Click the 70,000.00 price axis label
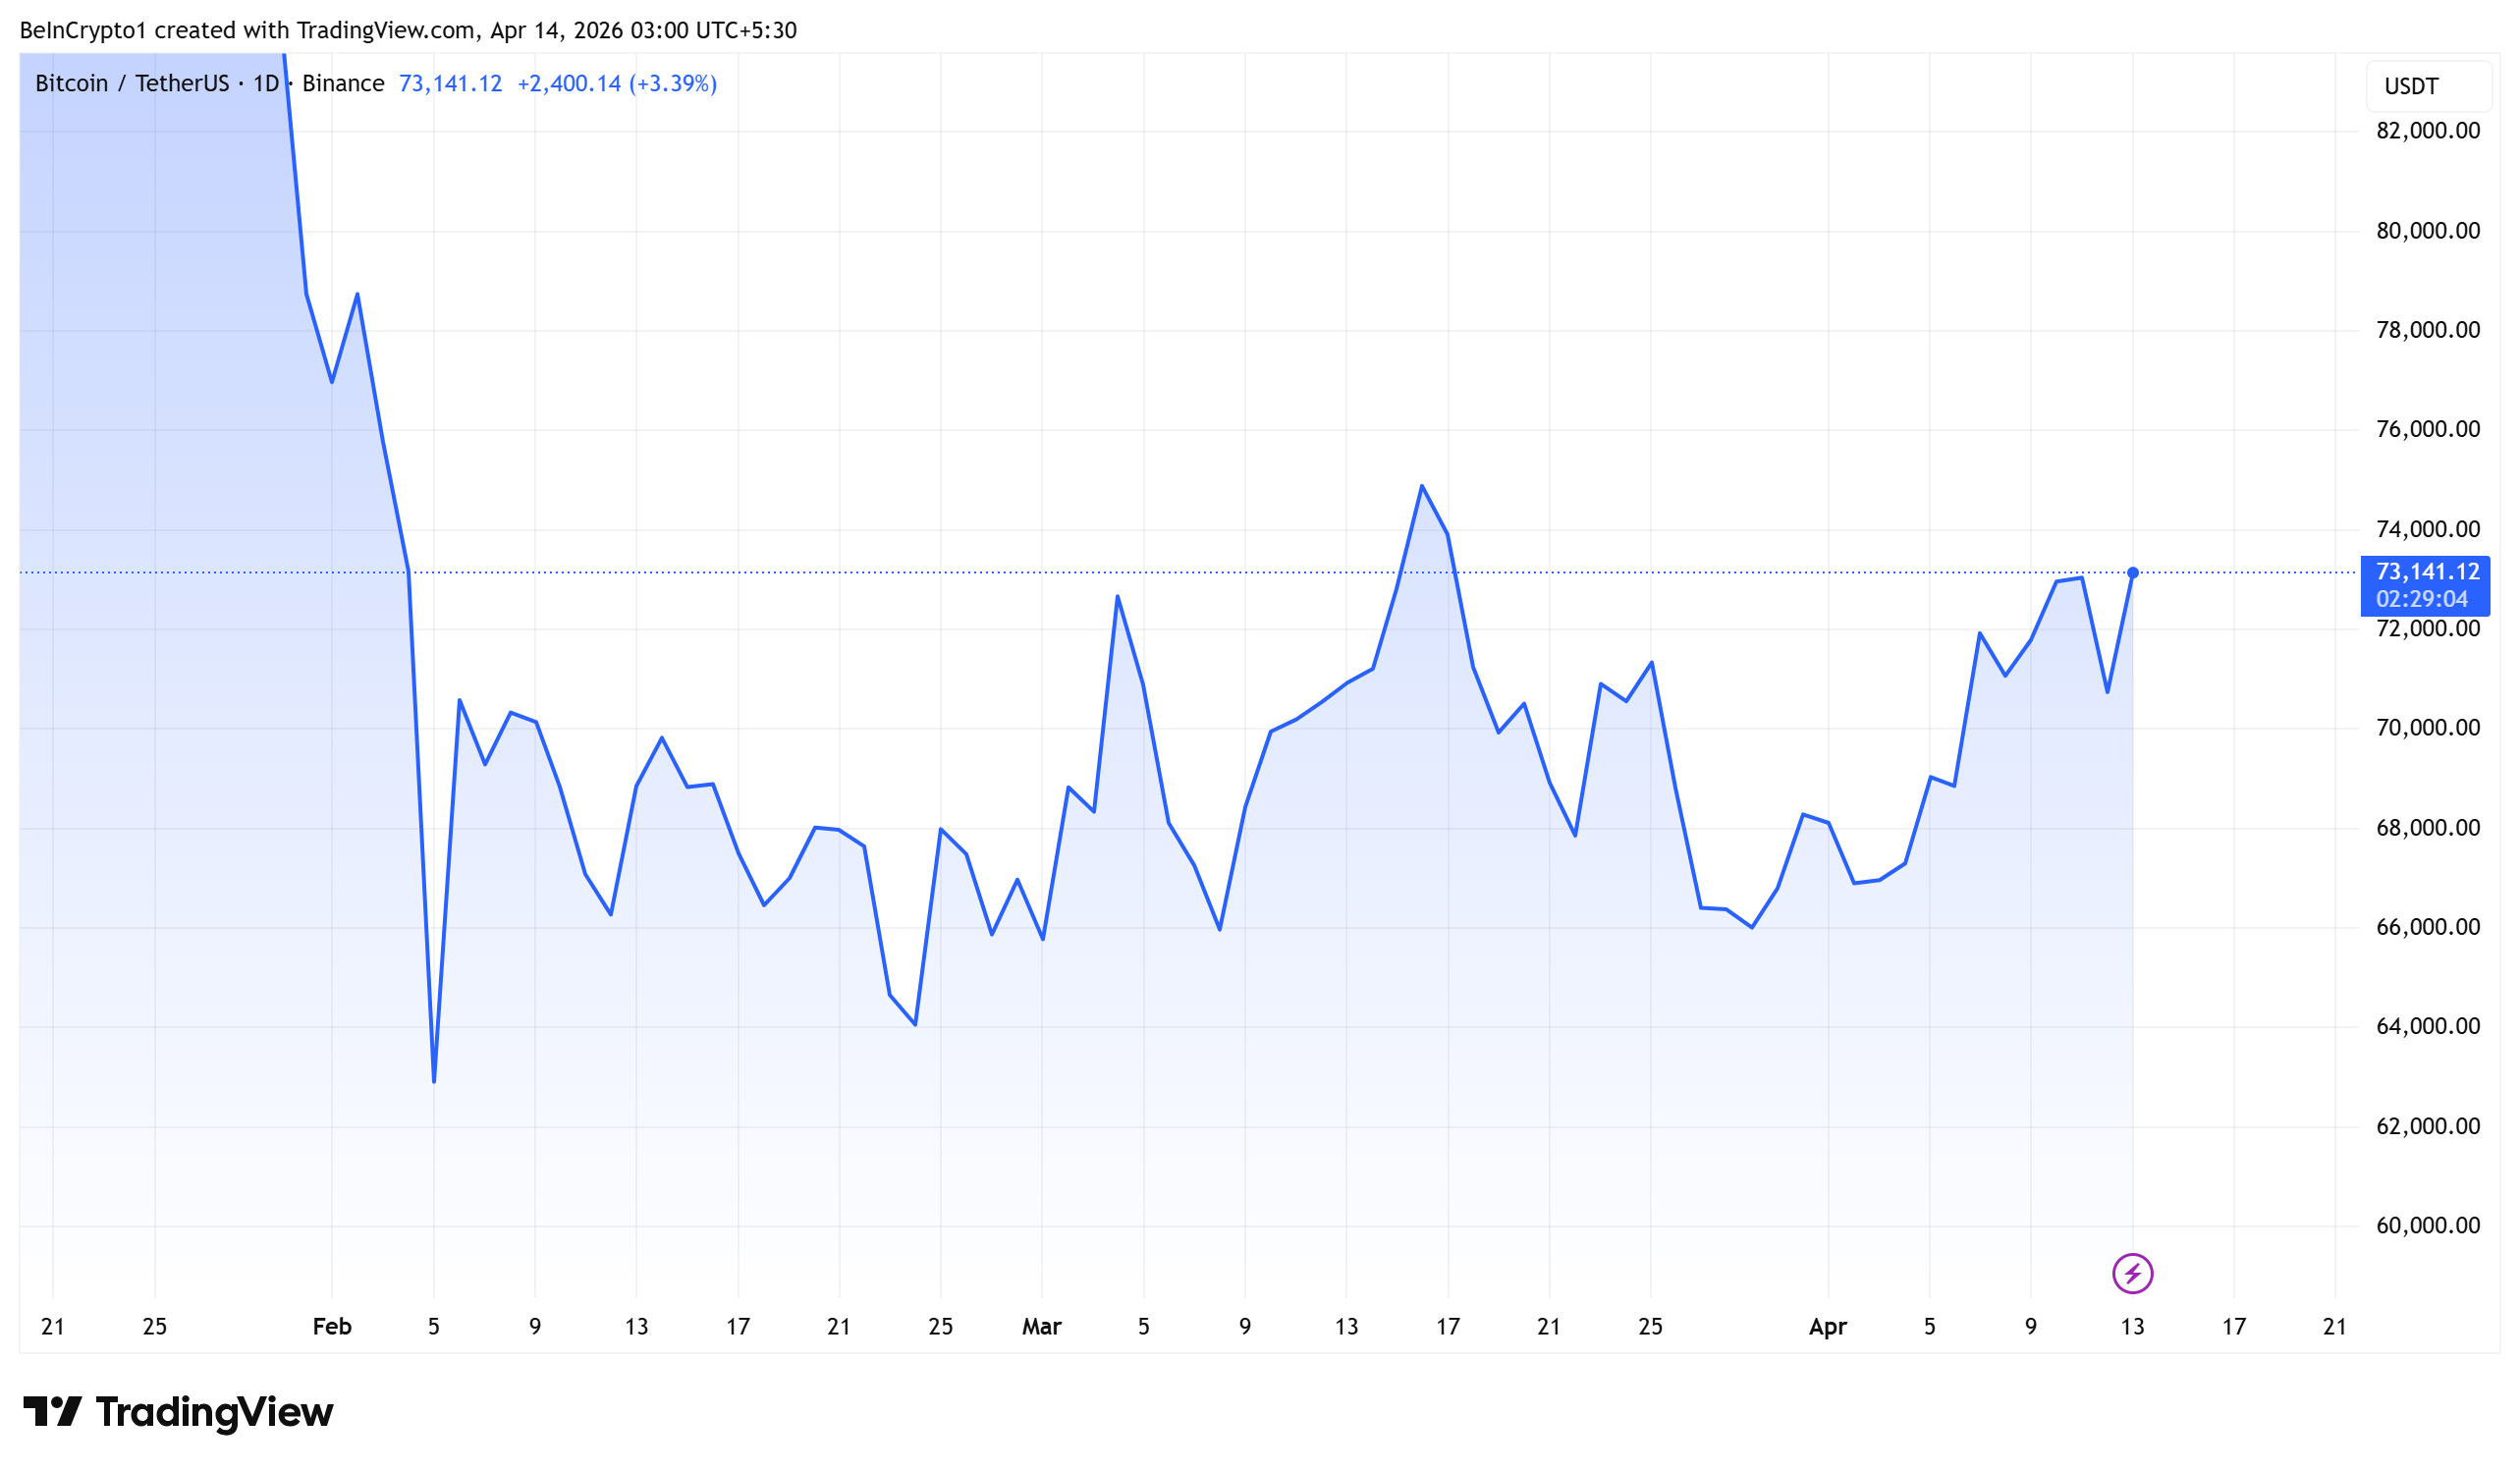The image size is (2520, 1471). [x=2427, y=728]
